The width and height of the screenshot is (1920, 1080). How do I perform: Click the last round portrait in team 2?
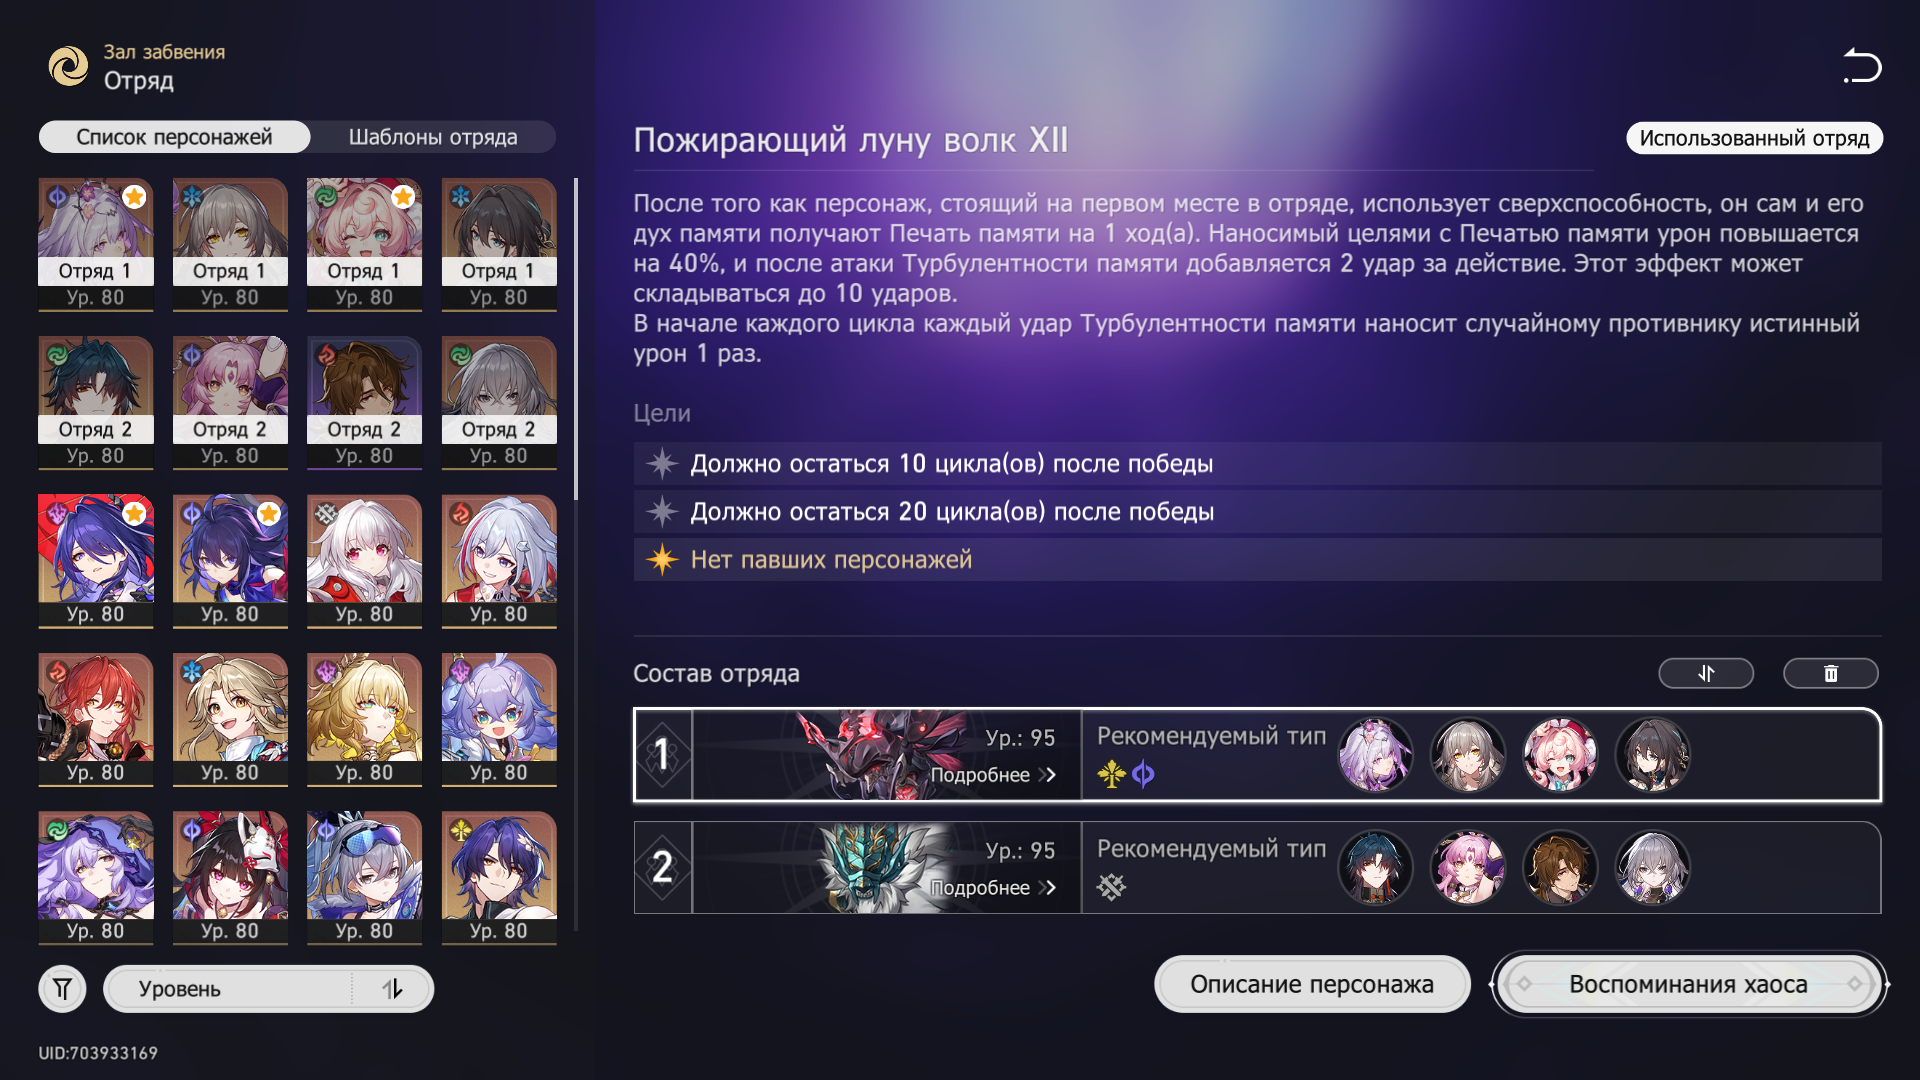(x=1652, y=868)
